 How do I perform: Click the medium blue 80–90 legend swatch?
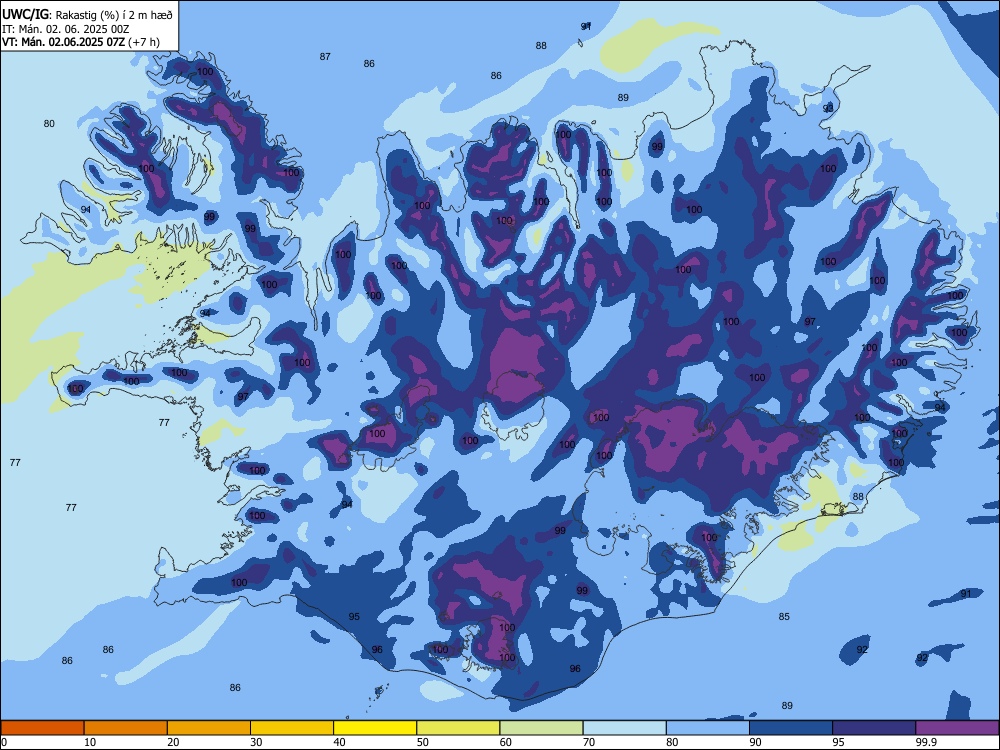tap(708, 728)
